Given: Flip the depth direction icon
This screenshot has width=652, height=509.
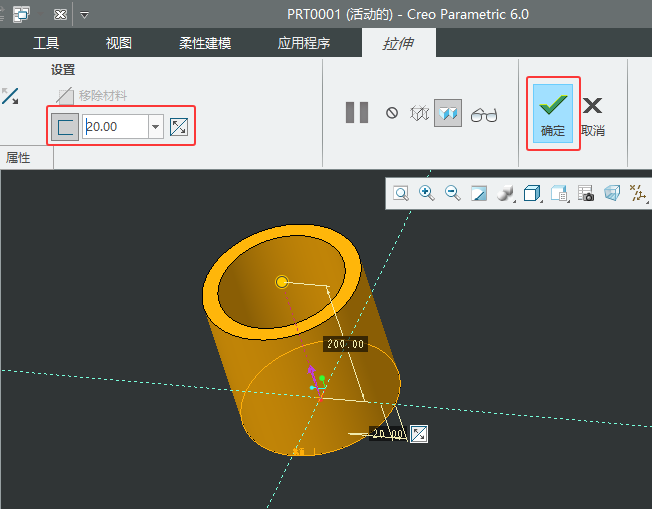Looking at the screenshot, I should tap(10, 96).
